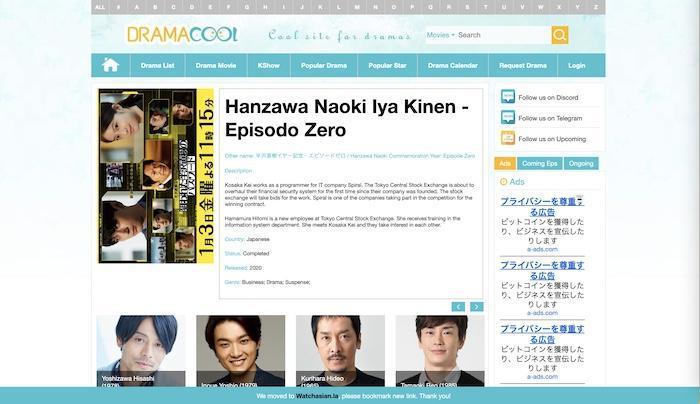This screenshot has width=700, height=404.
Task: Click the Hanzawa Naoki episode title
Action: click(346, 118)
